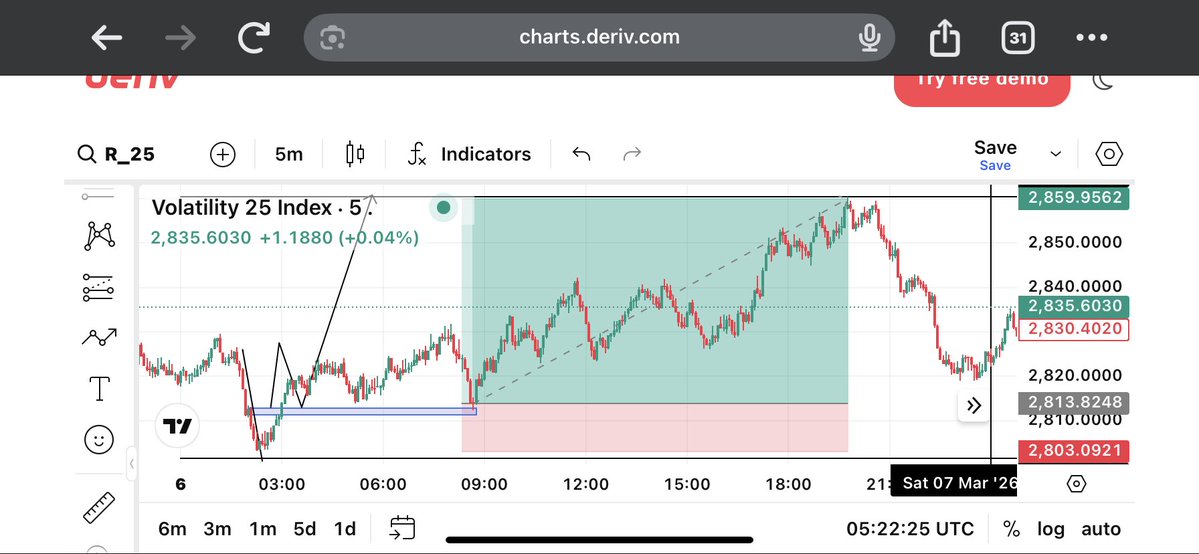Select the Text tool

(x=99, y=389)
